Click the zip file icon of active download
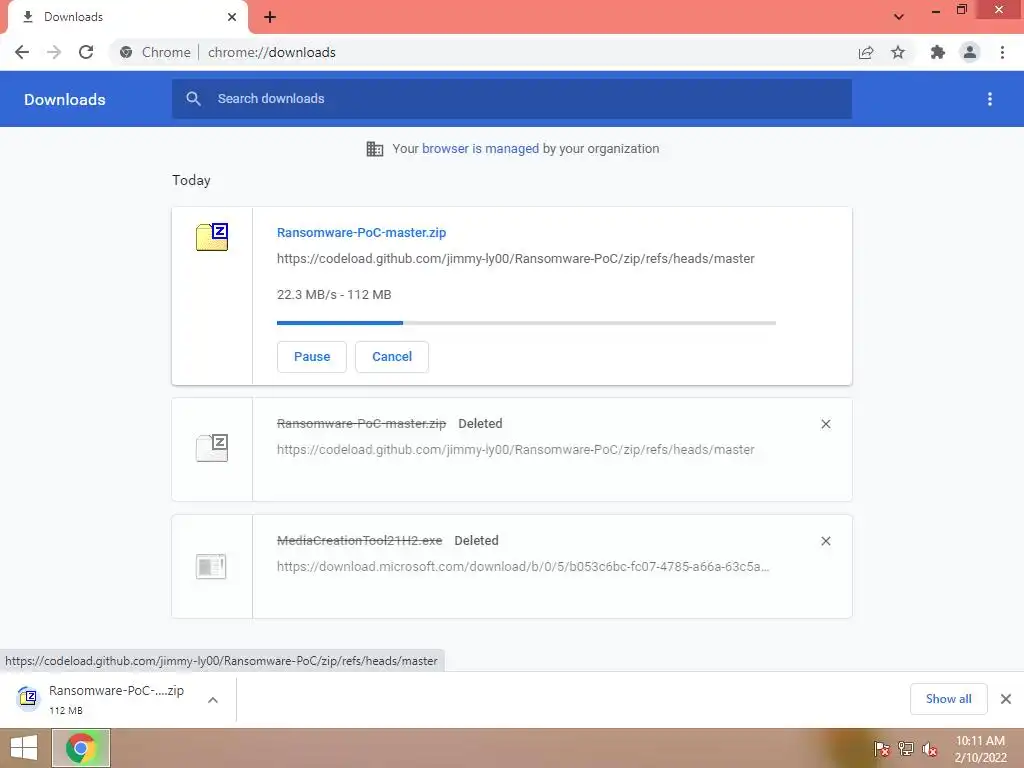 [212, 237]
